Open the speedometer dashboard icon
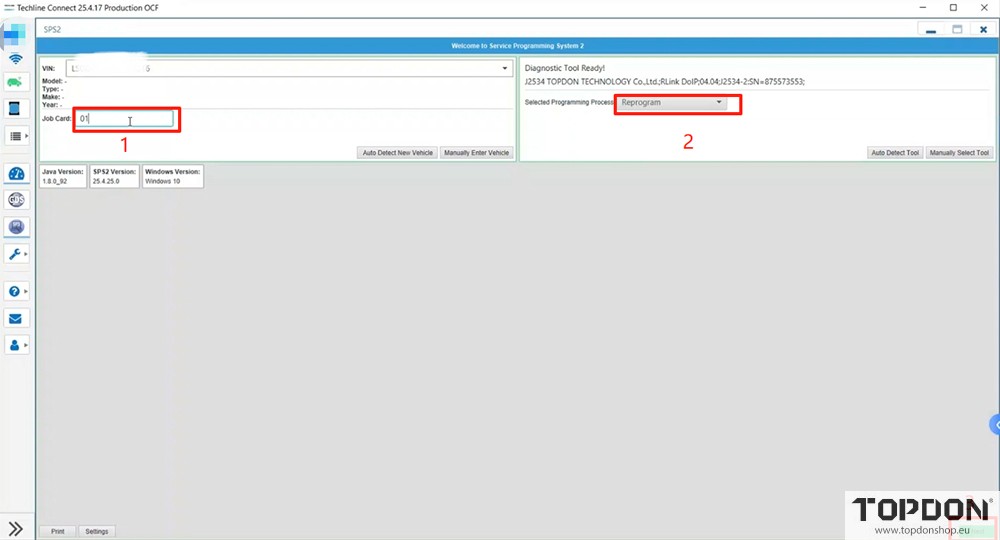1000x540 pixels. [x=16, y=174]
